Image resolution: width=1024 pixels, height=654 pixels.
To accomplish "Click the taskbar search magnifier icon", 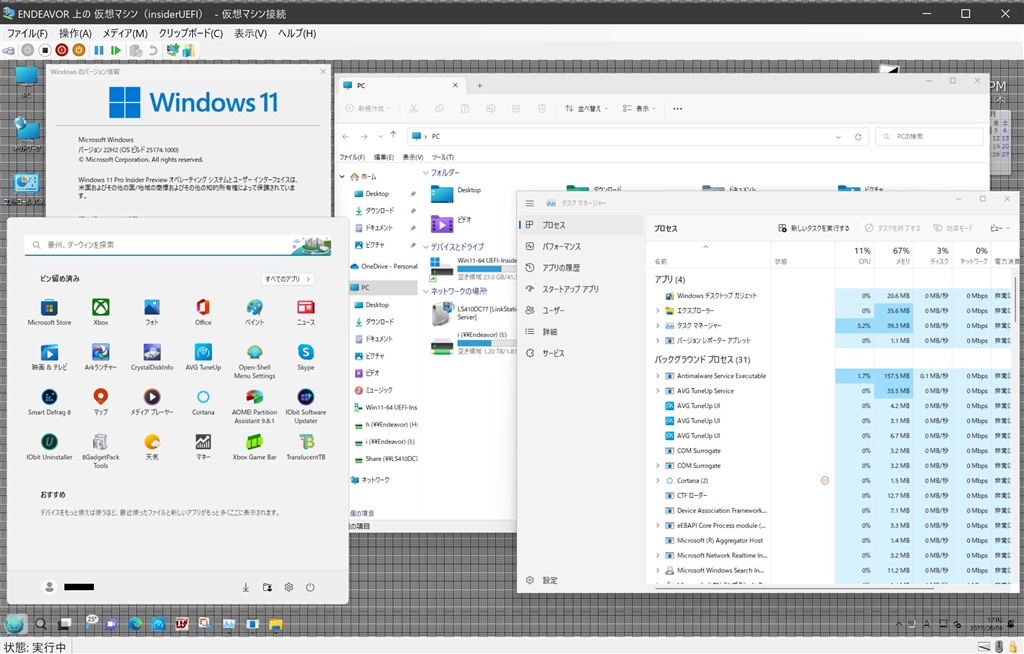I will pos(41,624).
